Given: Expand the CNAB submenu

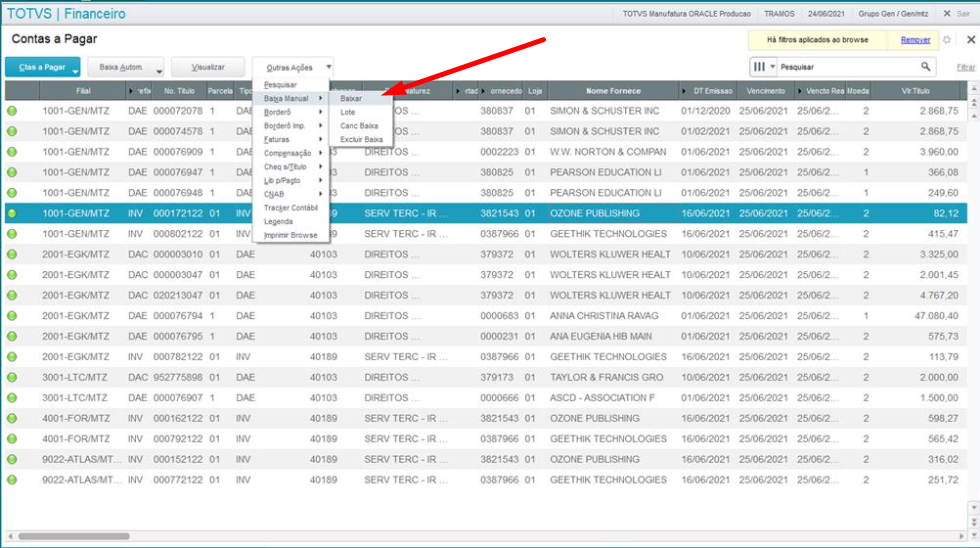Looking at the screenshot, I should (291, 194).
